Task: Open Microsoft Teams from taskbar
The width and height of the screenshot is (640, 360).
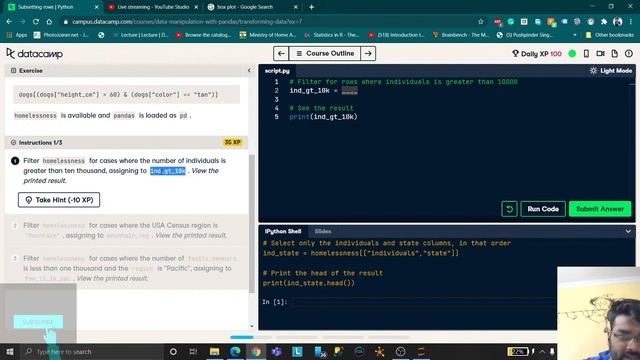Action: click(276, 351)
